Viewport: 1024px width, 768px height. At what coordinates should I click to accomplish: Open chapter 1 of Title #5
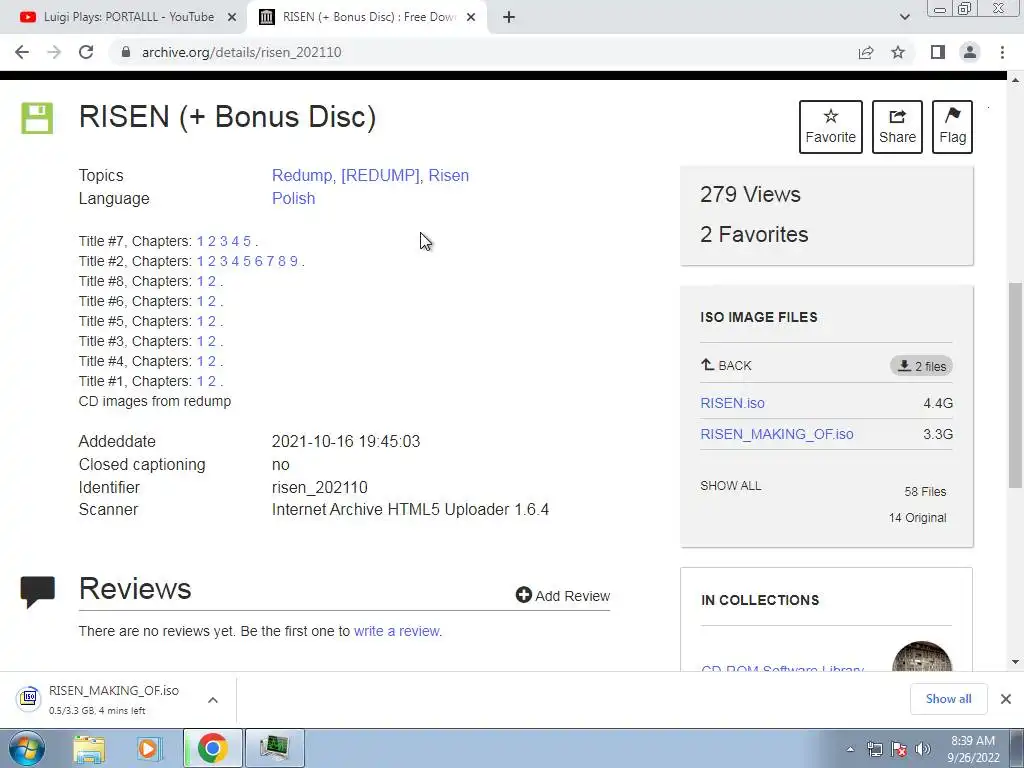[200, 322]
